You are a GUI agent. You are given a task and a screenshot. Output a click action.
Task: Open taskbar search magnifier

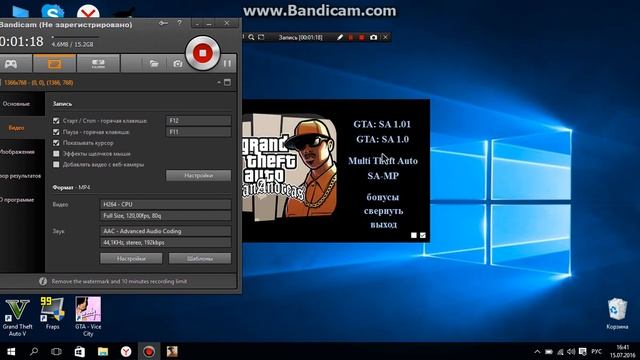coord(34,351)
